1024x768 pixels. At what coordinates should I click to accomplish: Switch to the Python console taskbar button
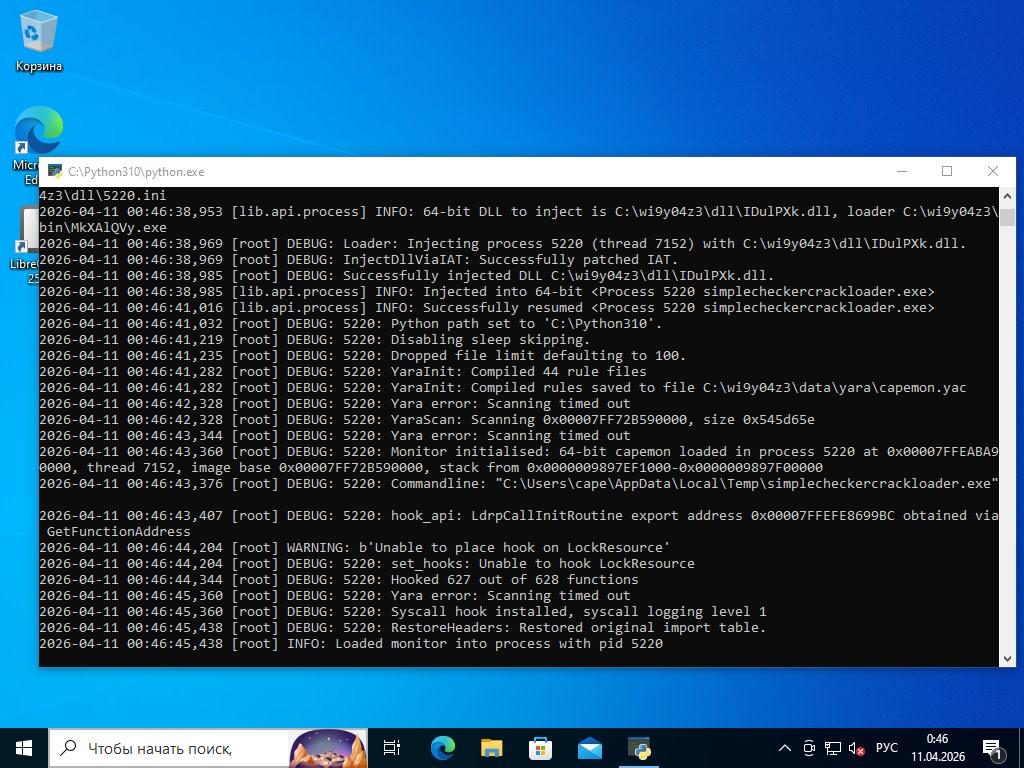(639, 748)
